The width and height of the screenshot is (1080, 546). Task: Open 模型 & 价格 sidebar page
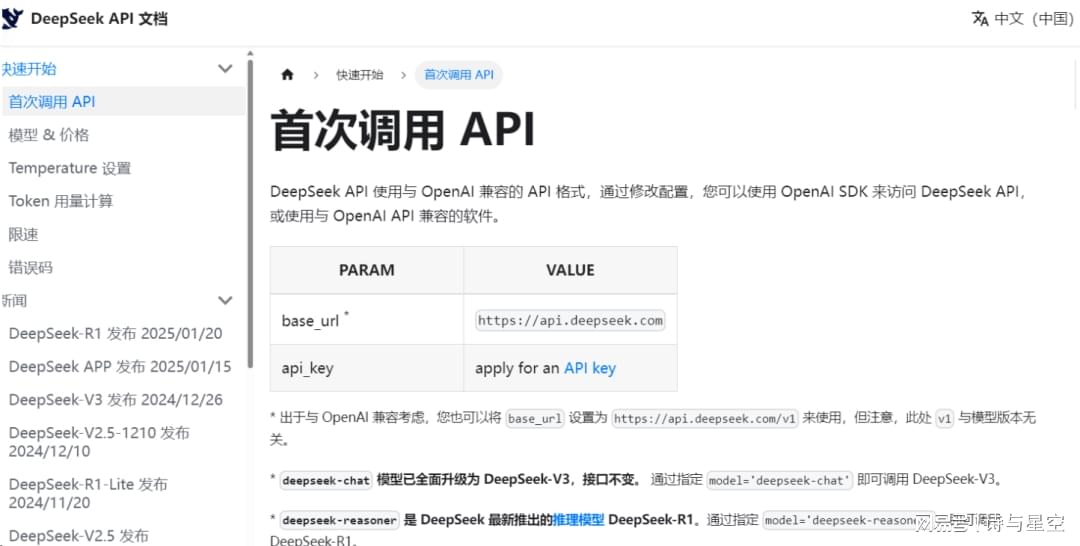pos(49,135)
